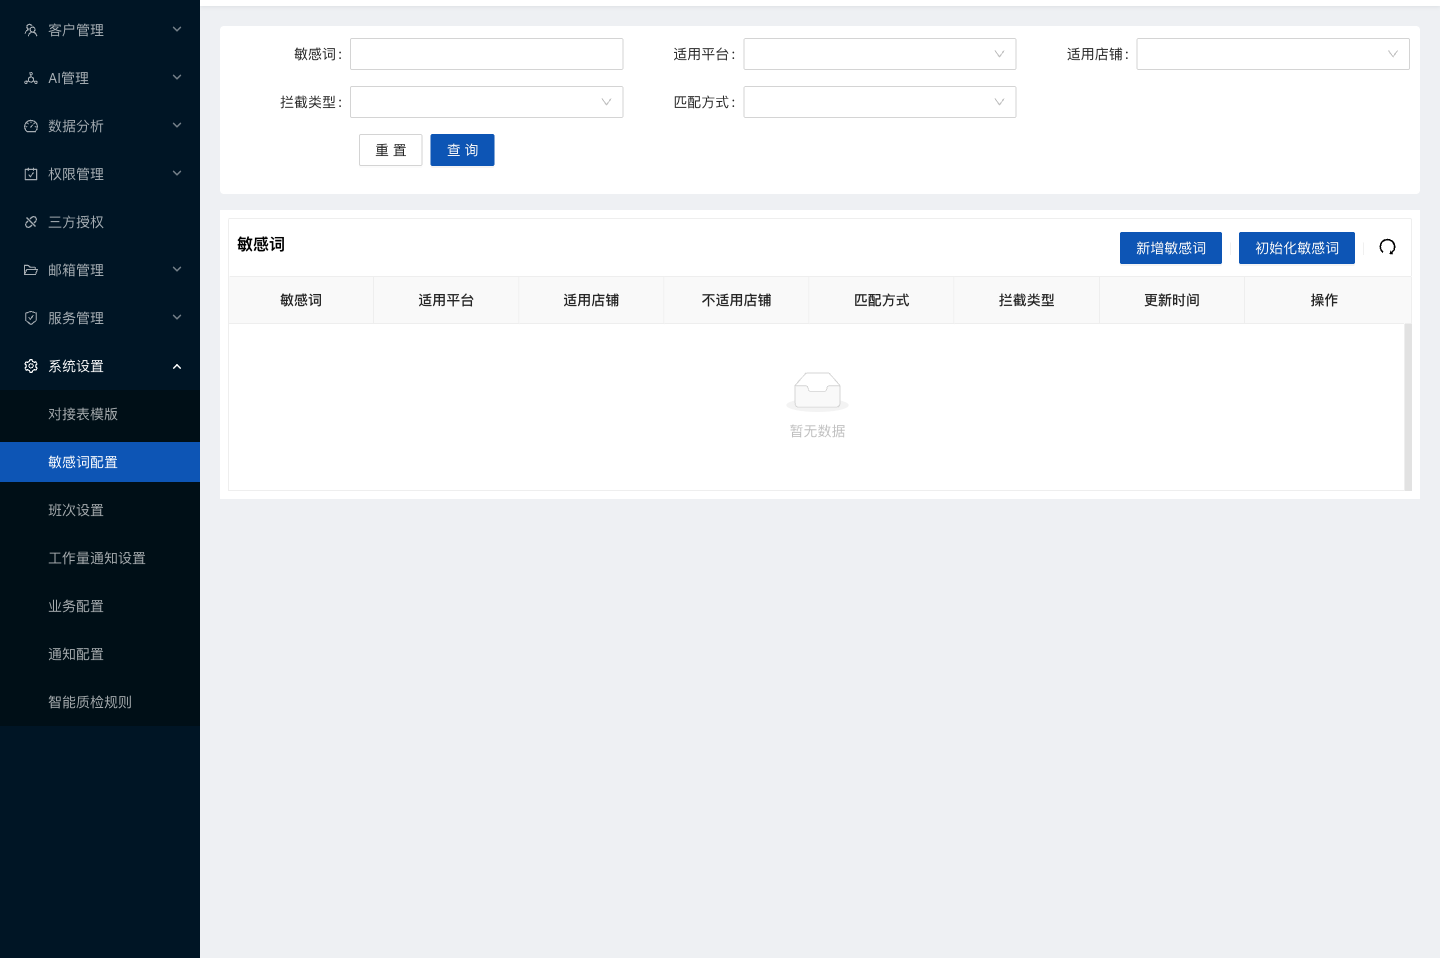Expand the 数据分析 menu chevron

point(177,126)
